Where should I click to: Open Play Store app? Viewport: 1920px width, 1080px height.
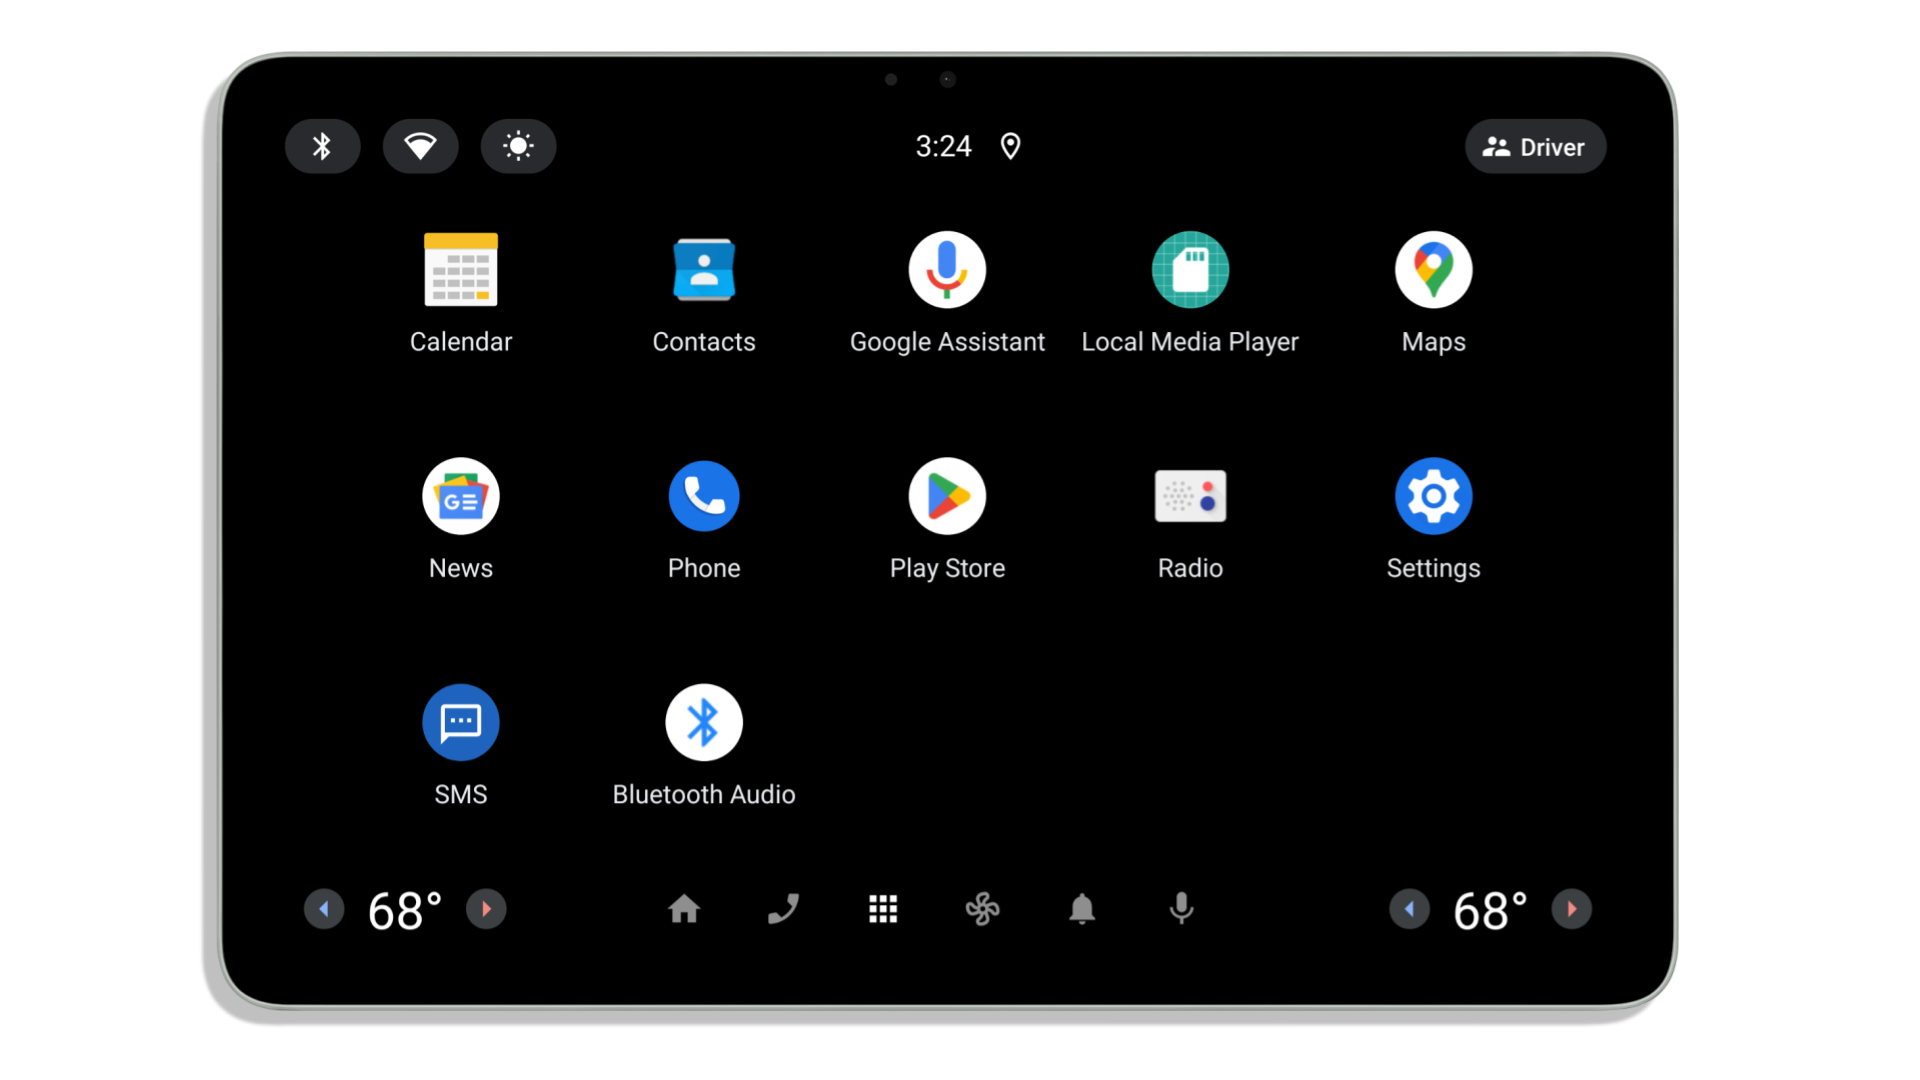click(947, 496)
